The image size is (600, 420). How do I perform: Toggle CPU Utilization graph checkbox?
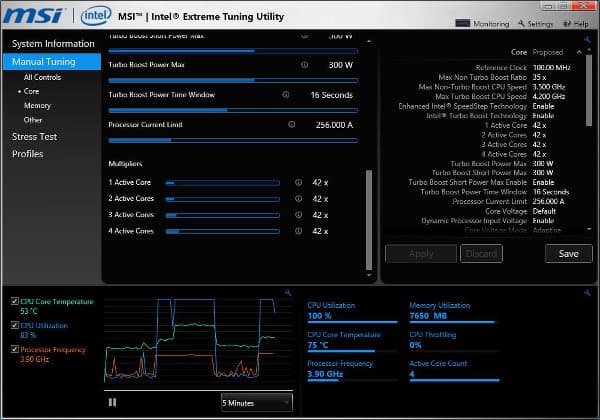coord(15,325)
